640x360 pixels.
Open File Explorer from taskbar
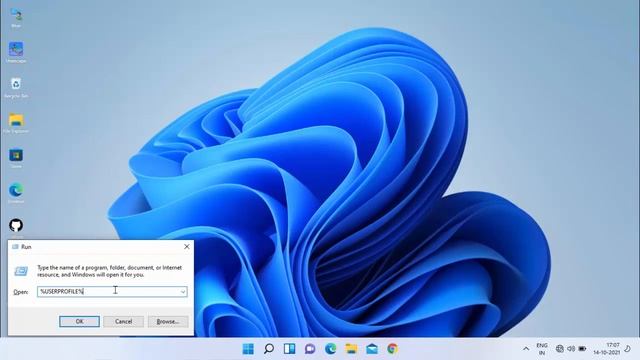click(351, 349)
